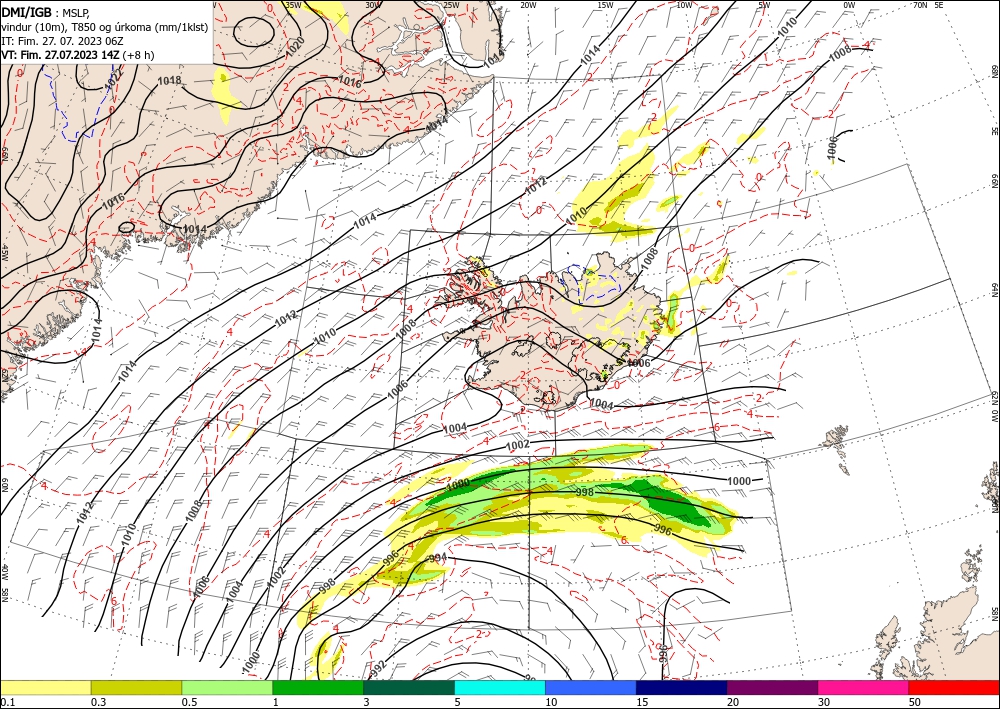Click the '994' isobar label

point(438,559)
